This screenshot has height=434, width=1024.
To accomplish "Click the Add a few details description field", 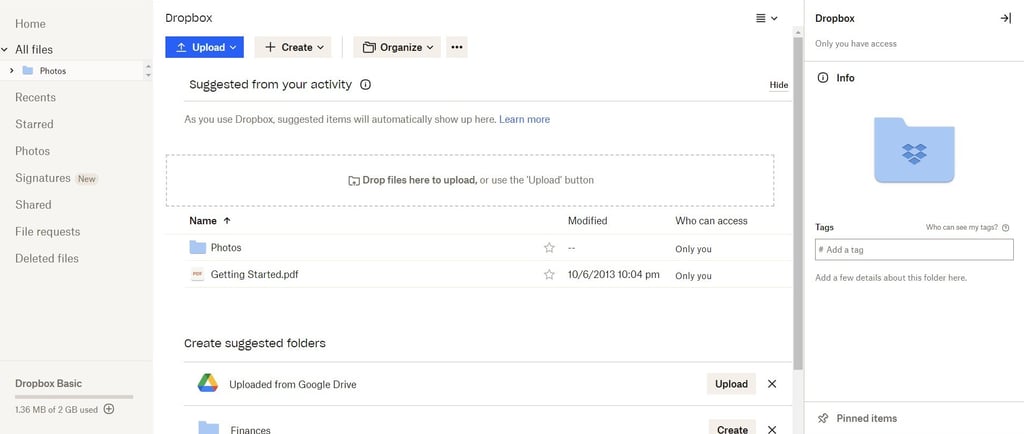I will tap(891, 278).
